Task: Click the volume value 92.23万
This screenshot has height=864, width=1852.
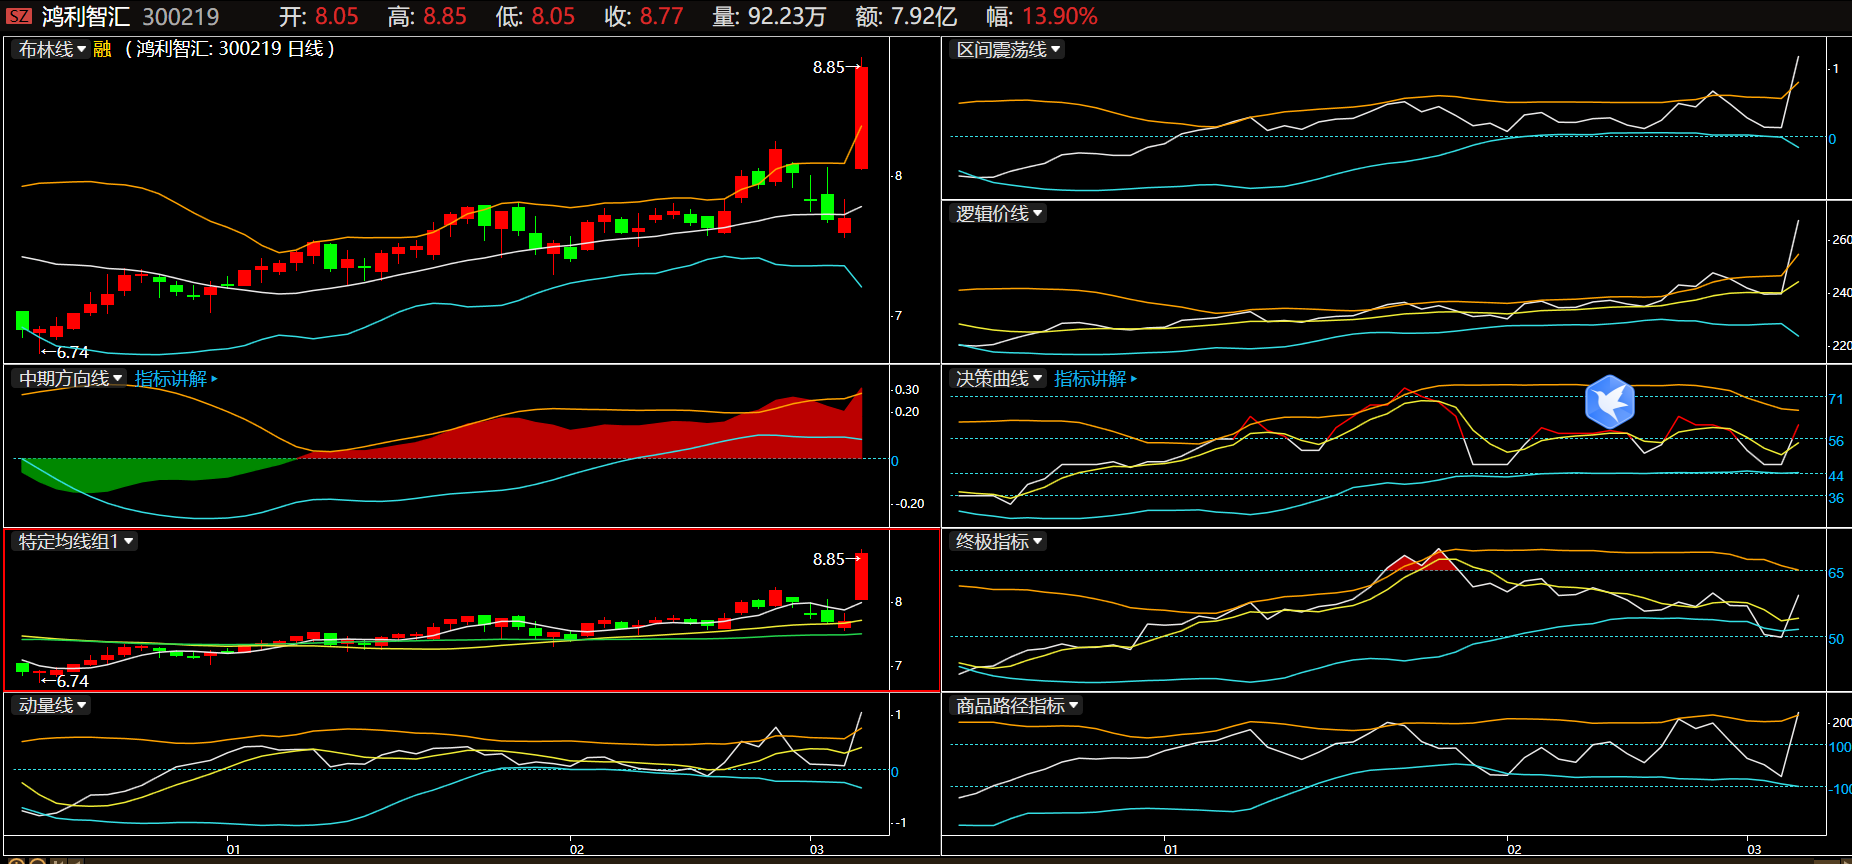Action: pos(787,17)
